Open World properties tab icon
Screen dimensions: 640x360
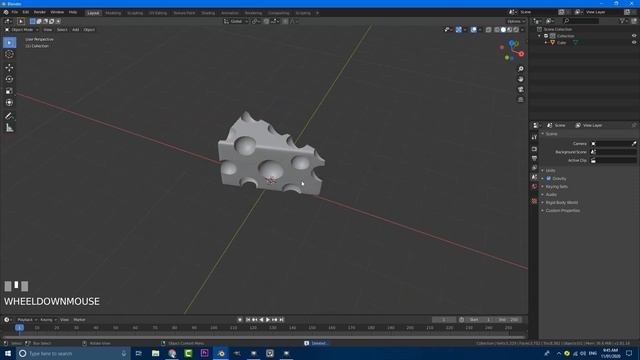coord(534,187)
